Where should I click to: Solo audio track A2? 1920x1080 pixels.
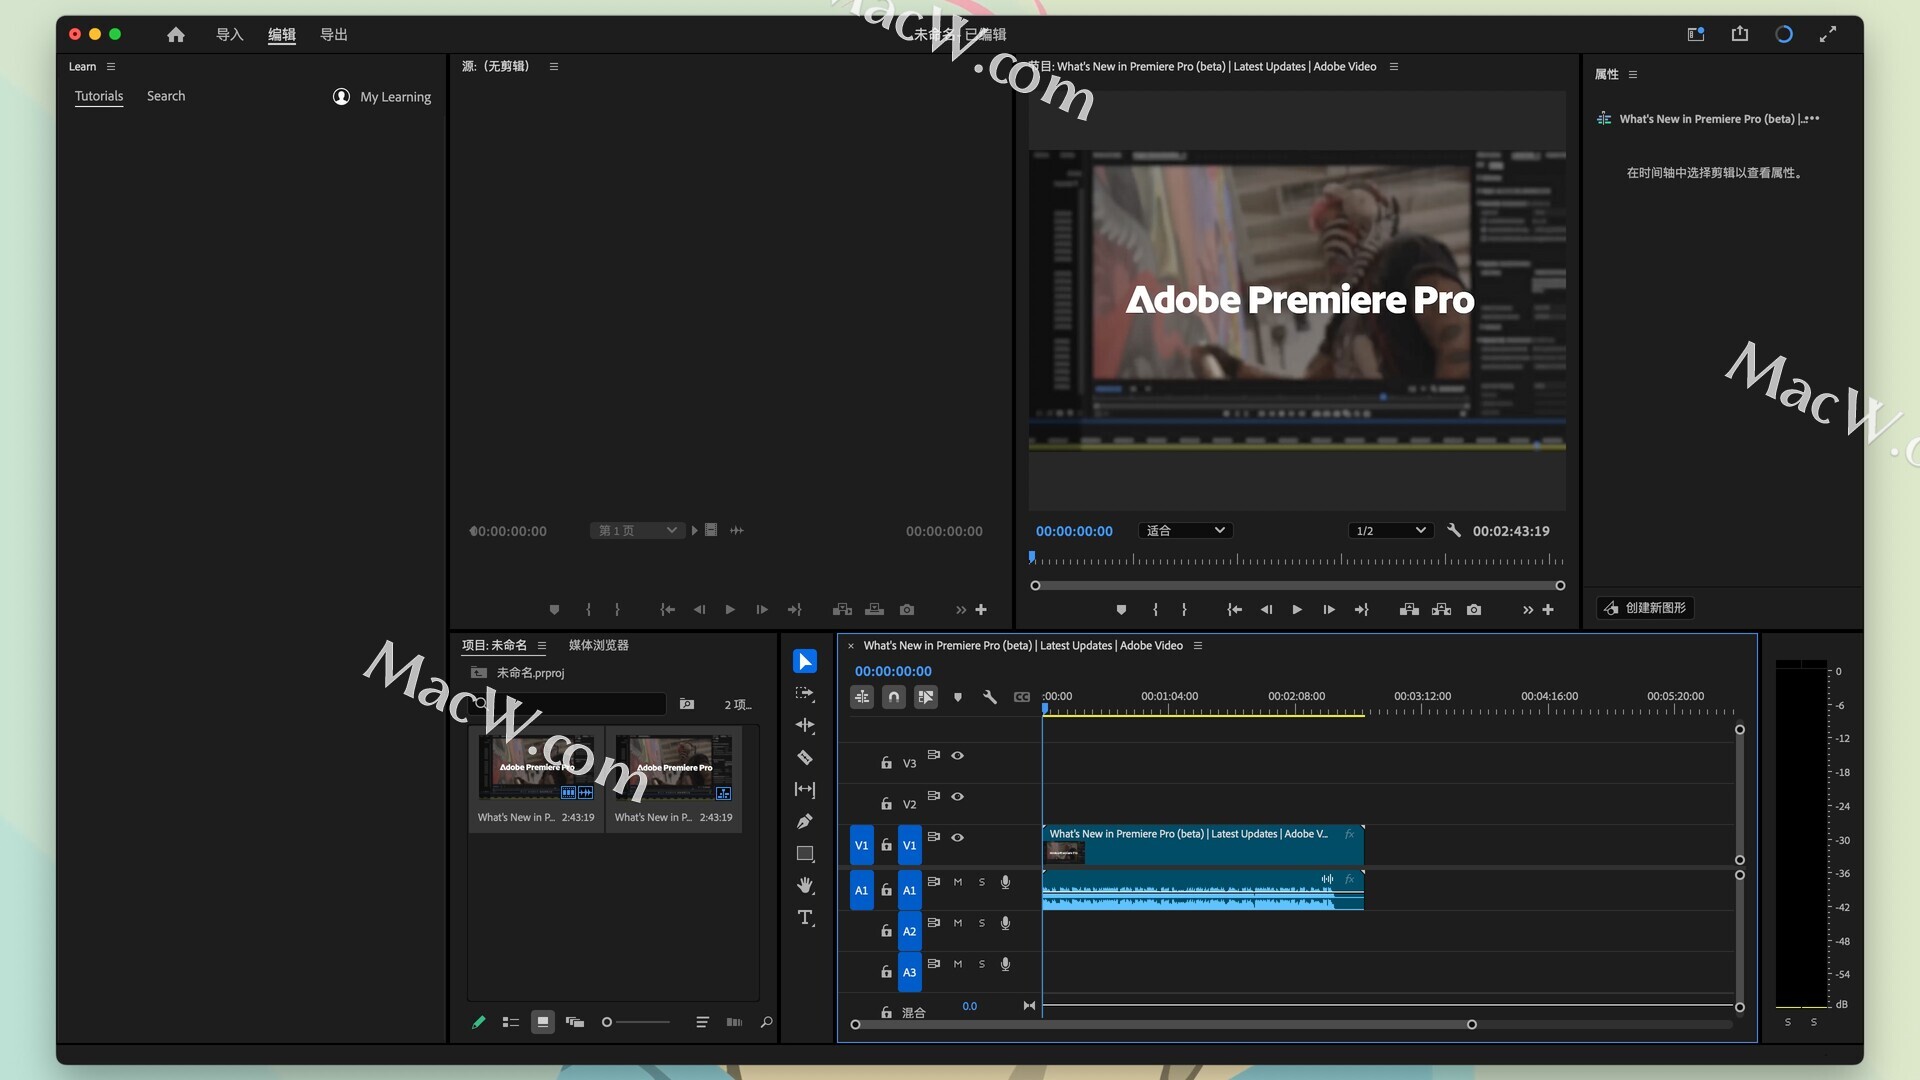pyautogui.click(x=982, y=923)
